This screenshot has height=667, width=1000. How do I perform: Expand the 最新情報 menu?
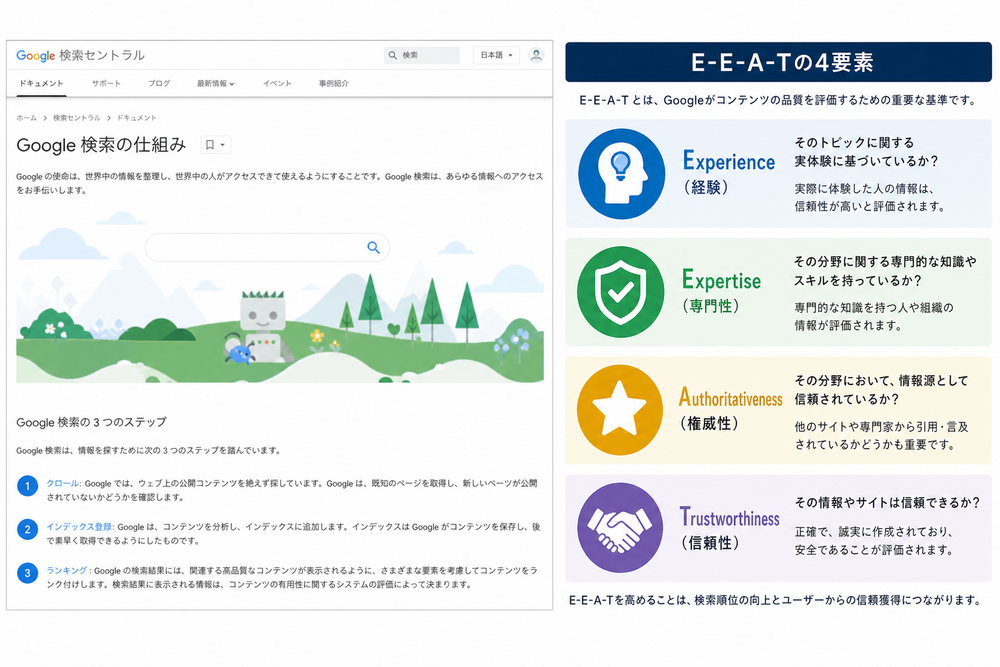pyautogui.click(x=216, y=84)
